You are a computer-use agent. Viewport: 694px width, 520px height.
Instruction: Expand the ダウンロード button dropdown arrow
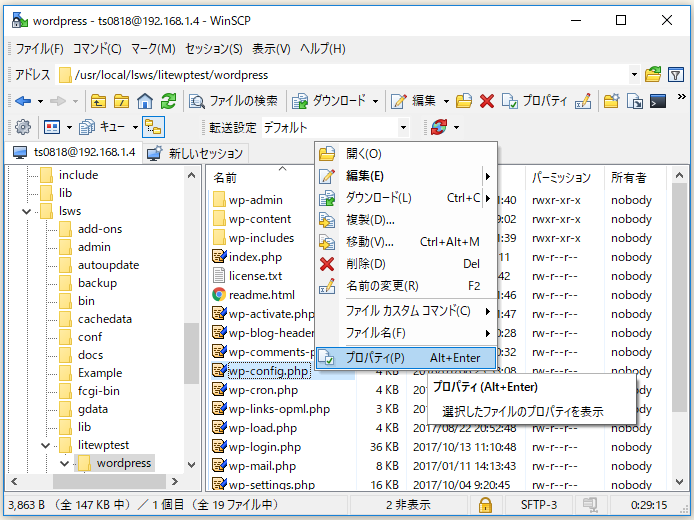point(375,101)
